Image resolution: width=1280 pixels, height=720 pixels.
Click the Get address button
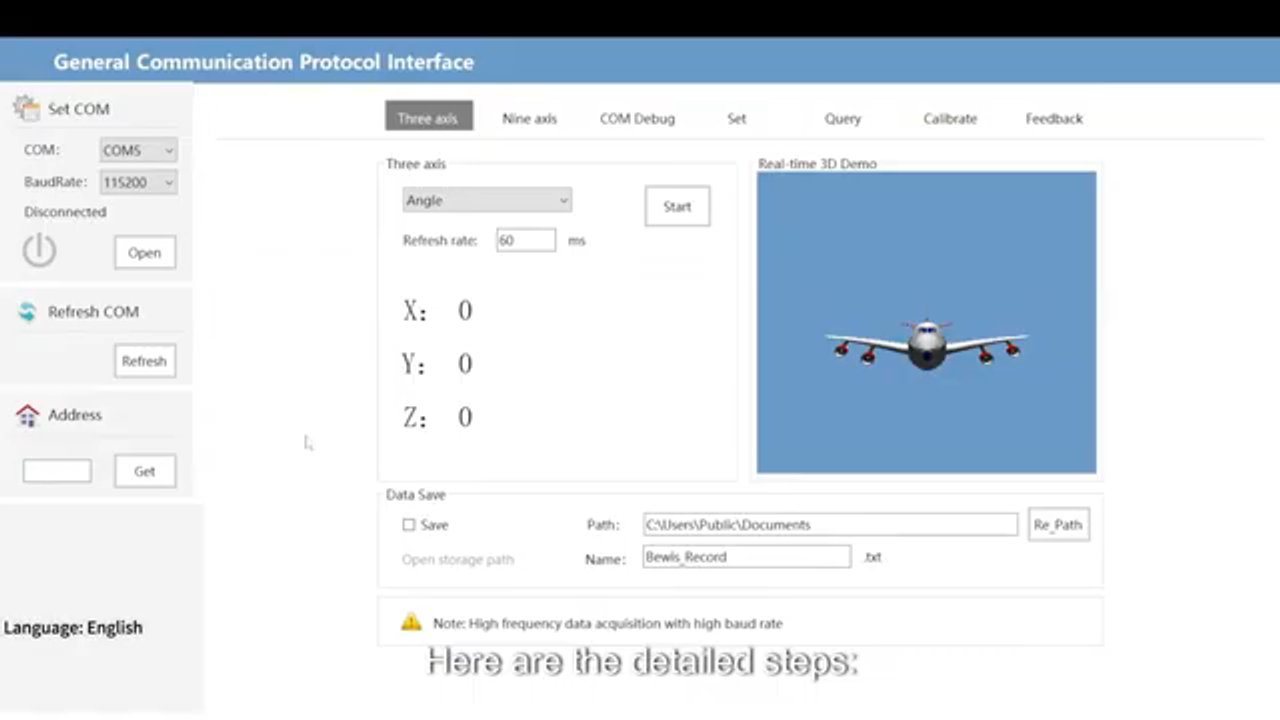(144, 471)
